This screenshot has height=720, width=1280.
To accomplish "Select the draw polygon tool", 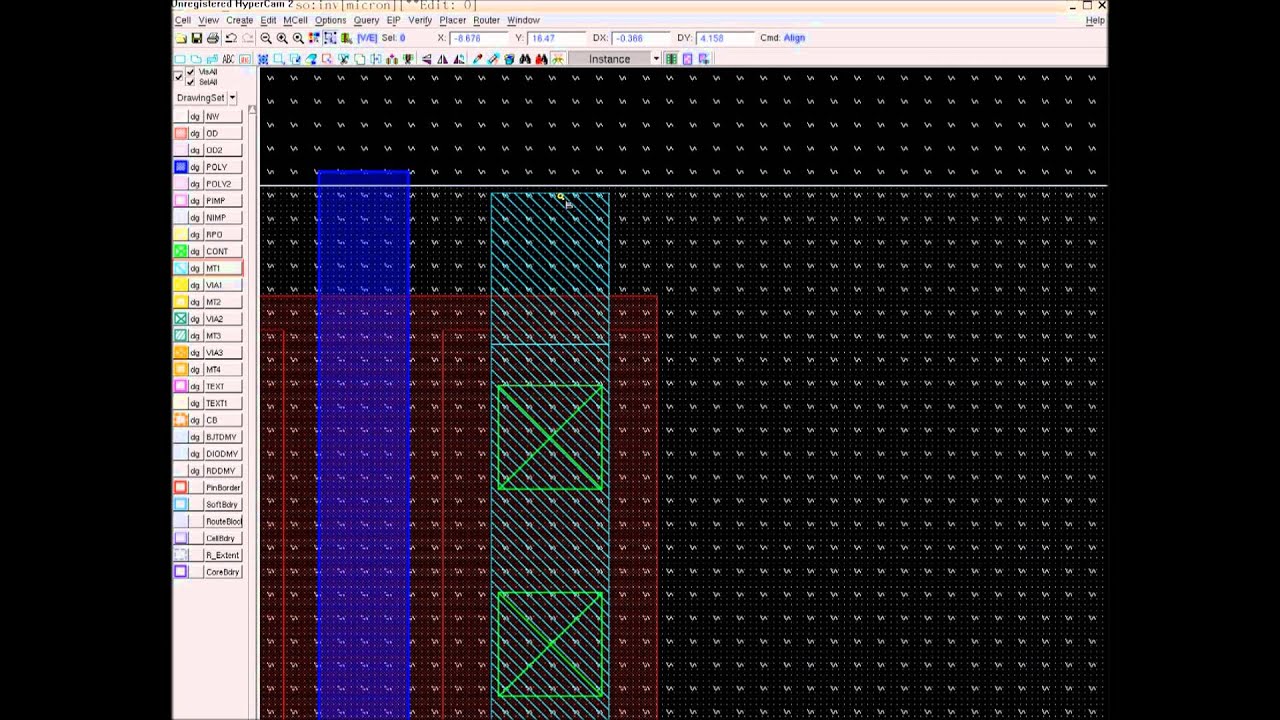I will (196, 59).
